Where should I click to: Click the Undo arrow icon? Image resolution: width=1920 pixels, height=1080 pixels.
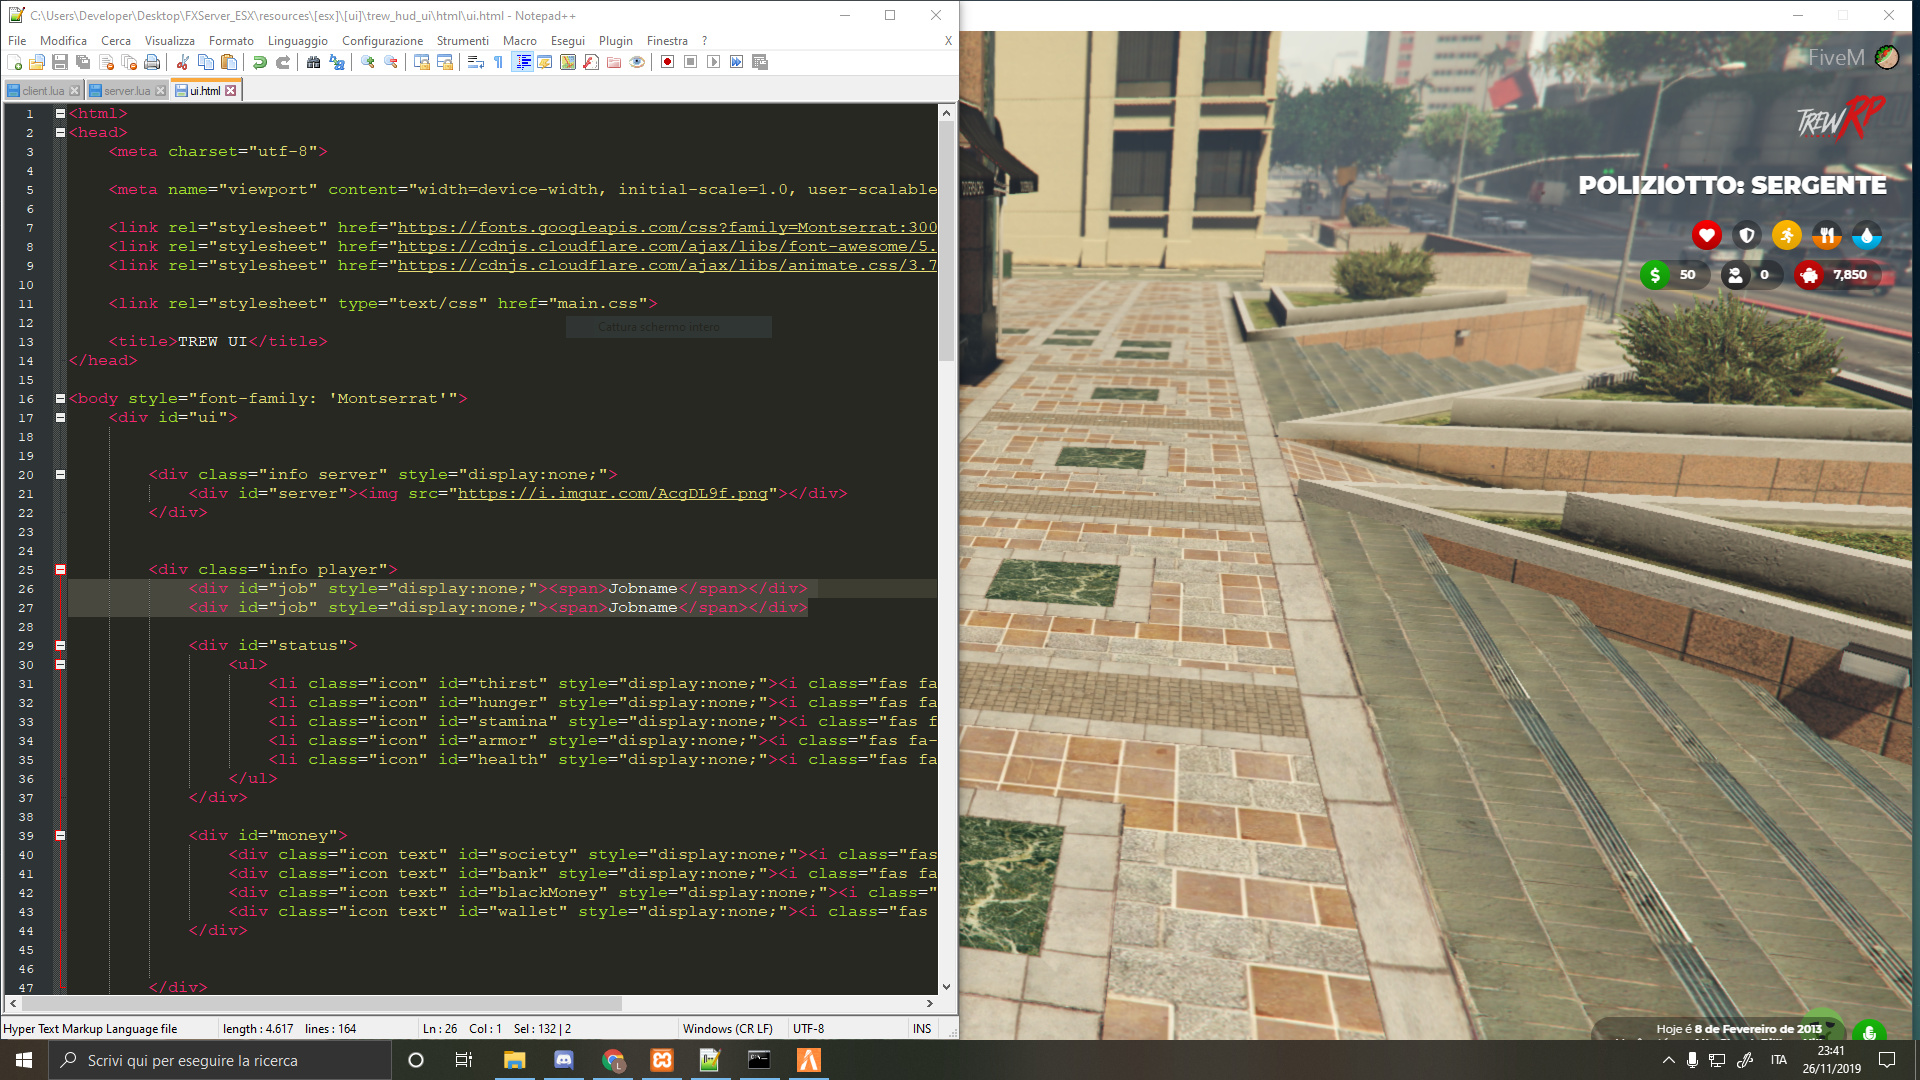coord(260,62)
